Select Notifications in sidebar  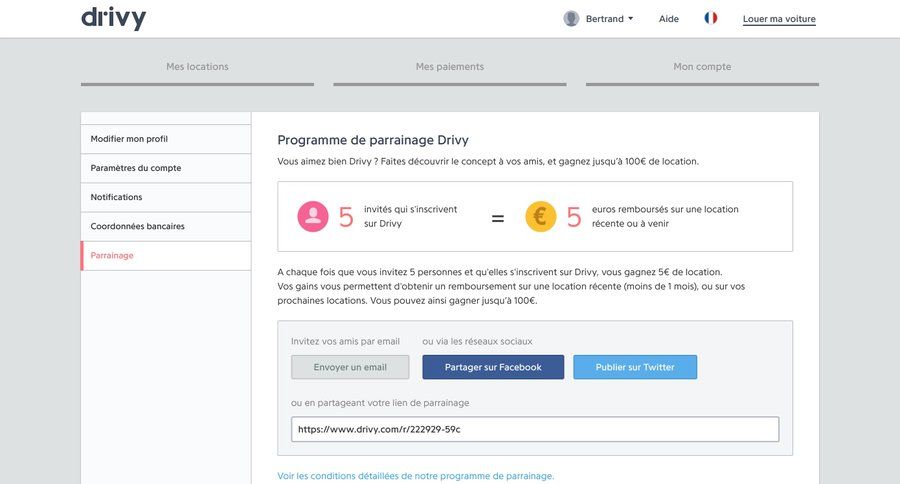[166, 197]
